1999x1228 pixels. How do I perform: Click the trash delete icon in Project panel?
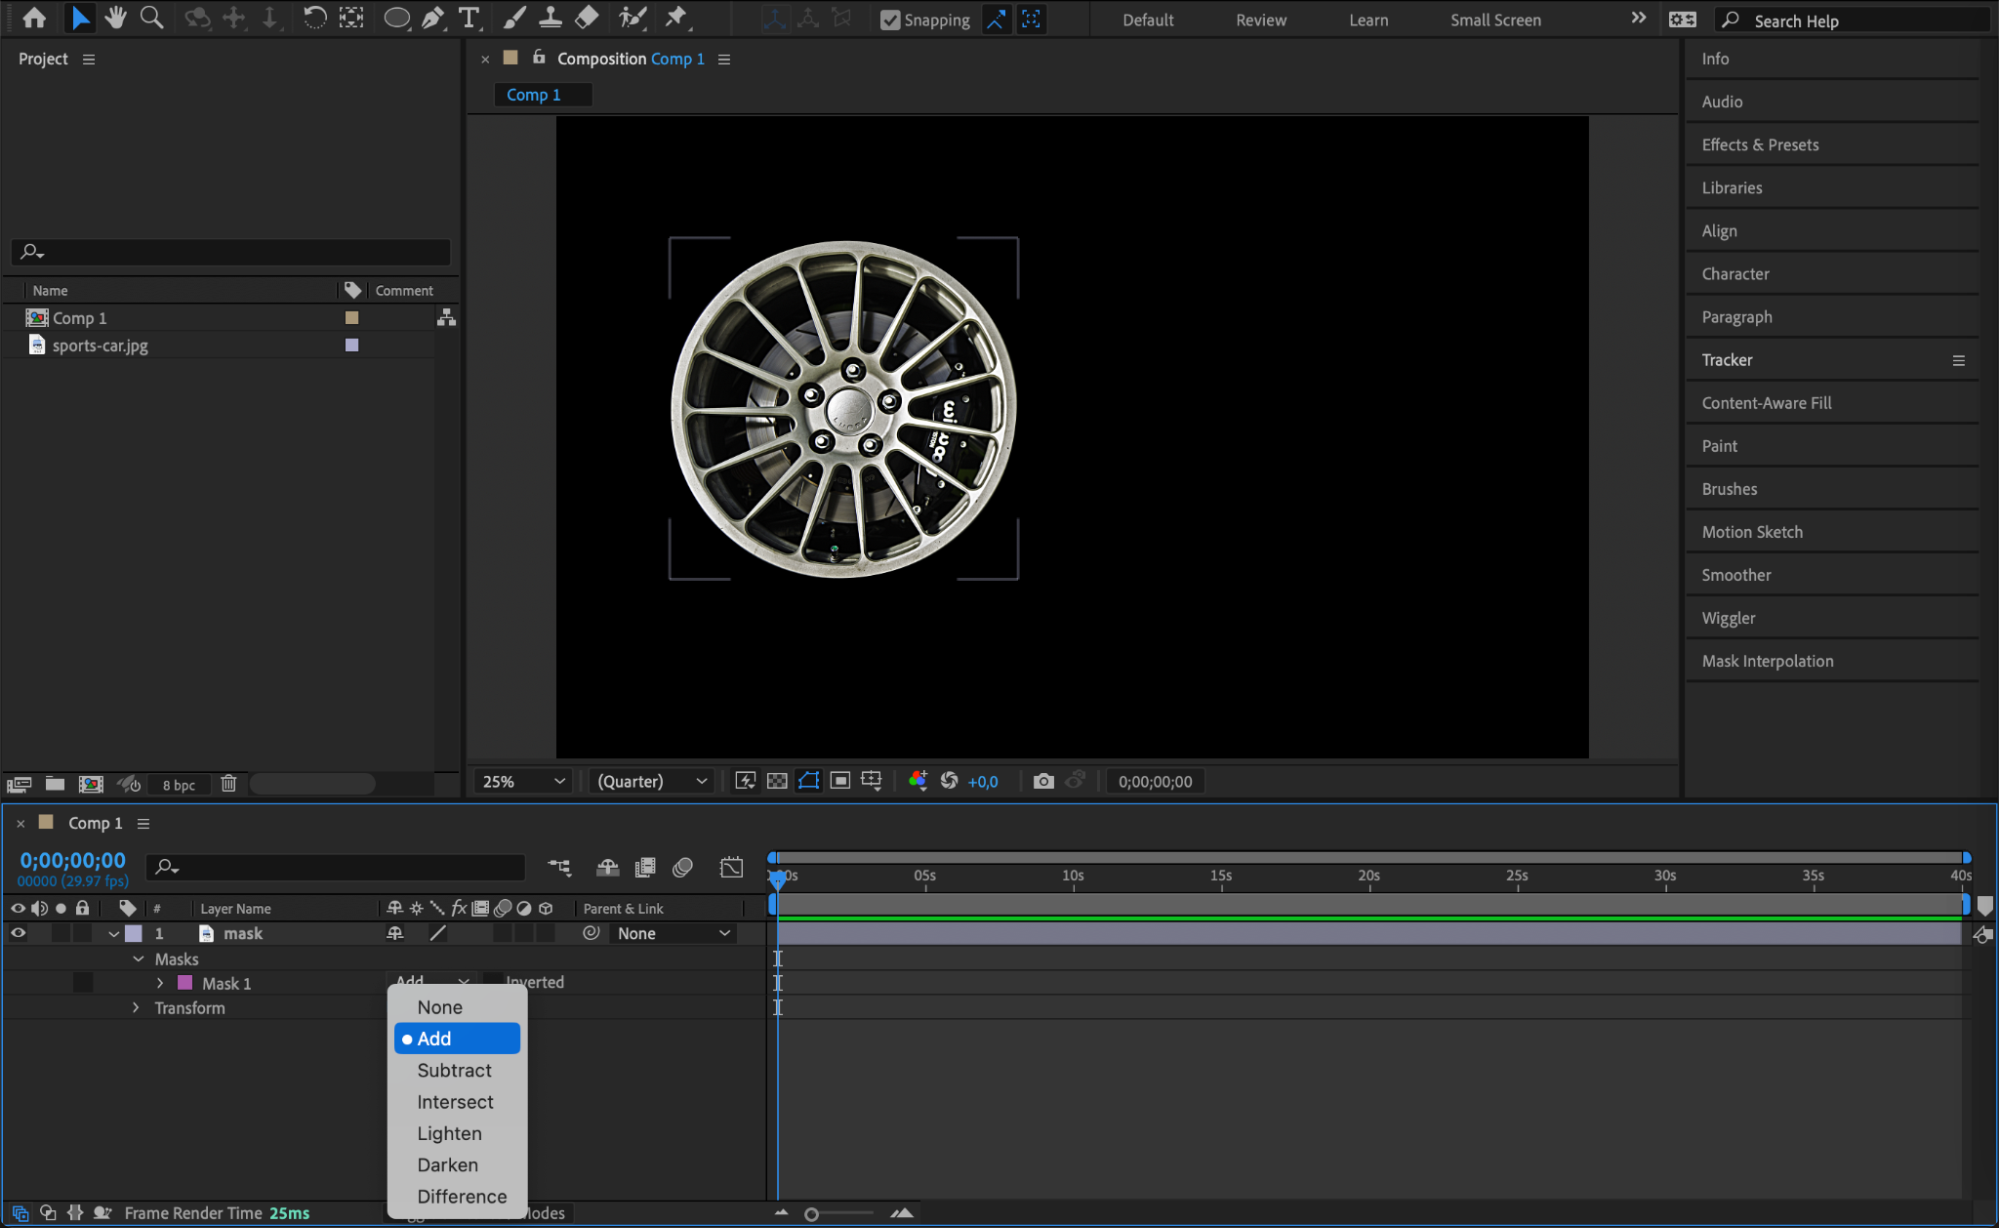[x=229, y=784]
